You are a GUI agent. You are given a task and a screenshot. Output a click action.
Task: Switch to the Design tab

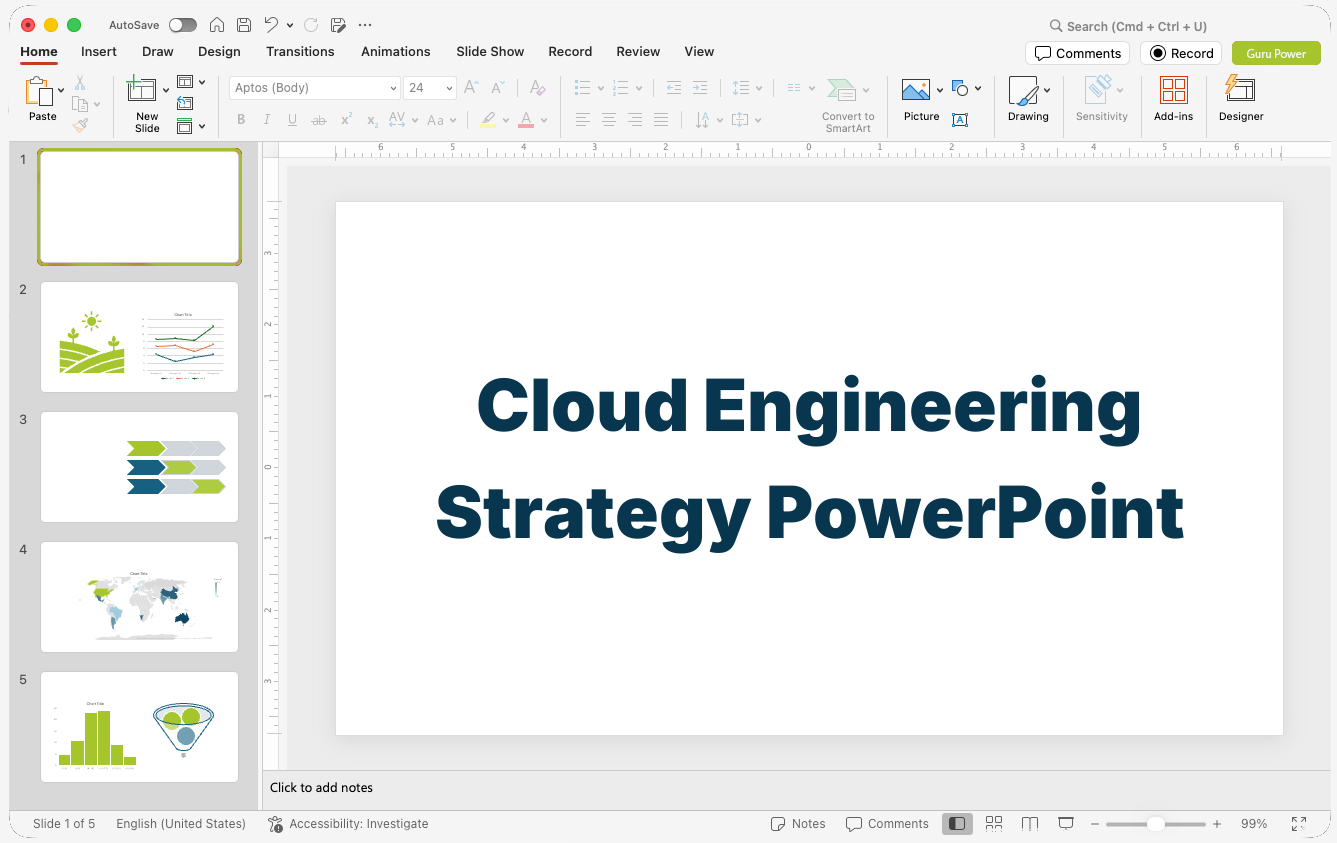219,51
